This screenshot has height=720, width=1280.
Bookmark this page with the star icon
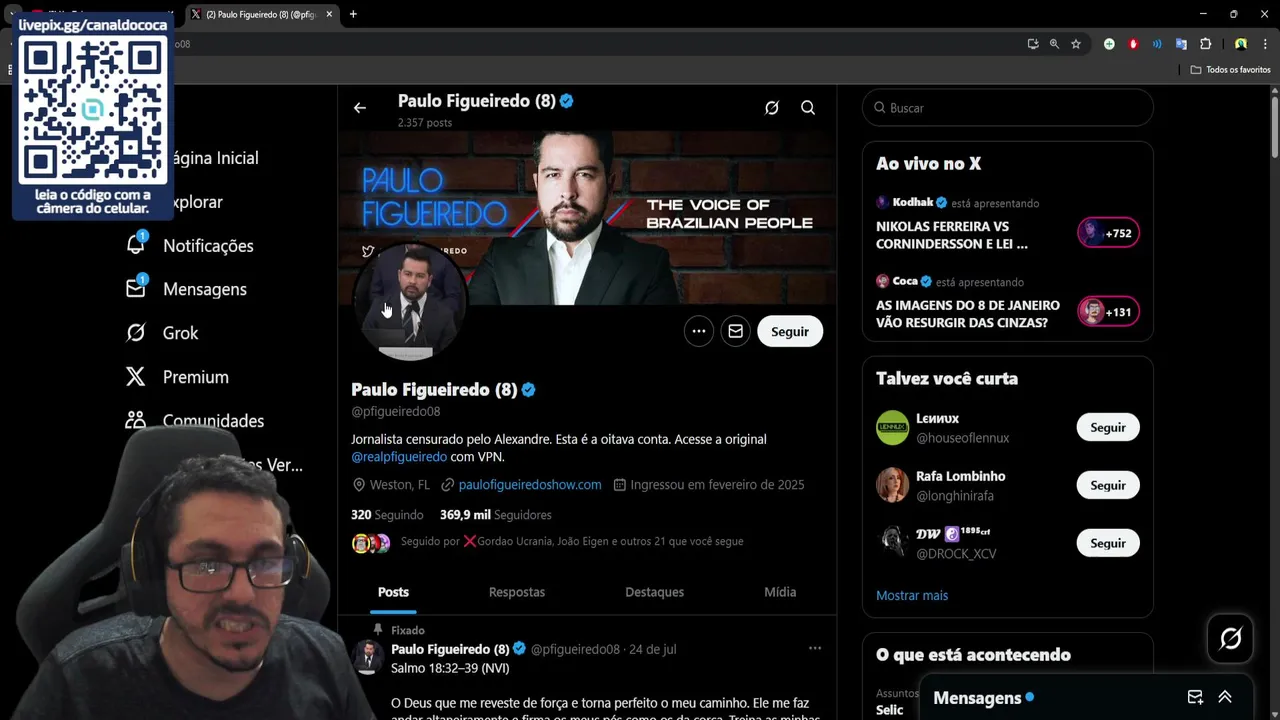pos(1076,44)
